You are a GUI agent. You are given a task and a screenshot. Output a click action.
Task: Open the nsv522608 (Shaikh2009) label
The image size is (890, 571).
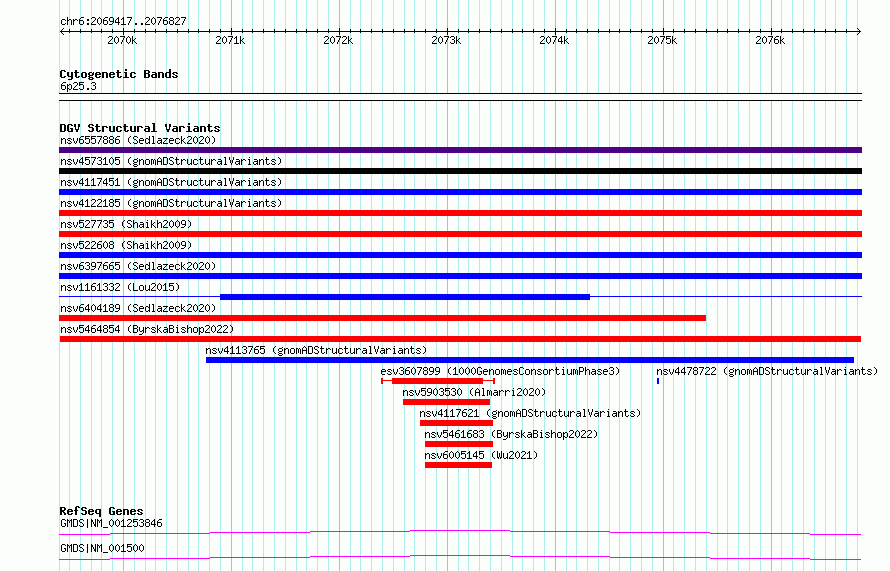[126, 245]
